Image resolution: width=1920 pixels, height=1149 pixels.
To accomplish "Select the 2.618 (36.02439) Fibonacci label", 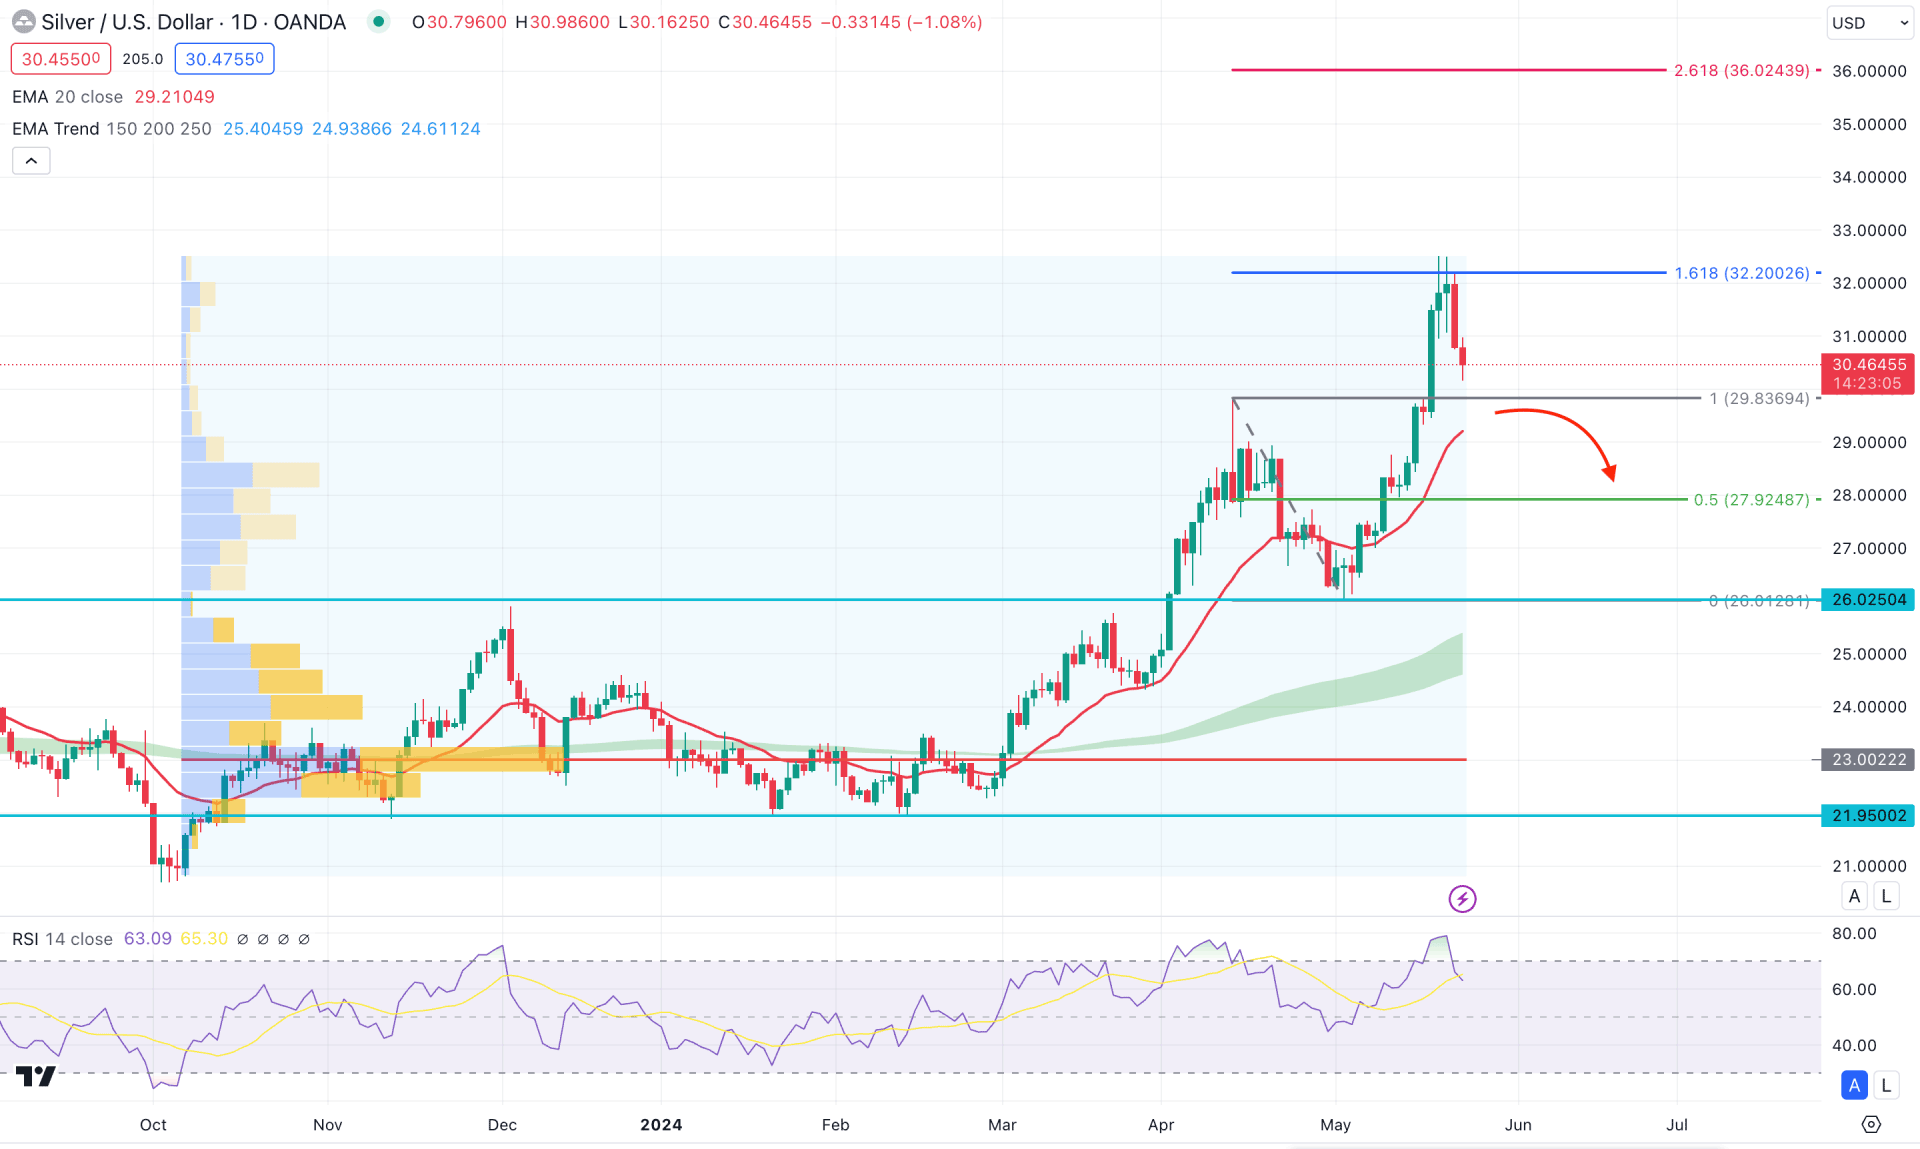I will tap(1741, 71).
